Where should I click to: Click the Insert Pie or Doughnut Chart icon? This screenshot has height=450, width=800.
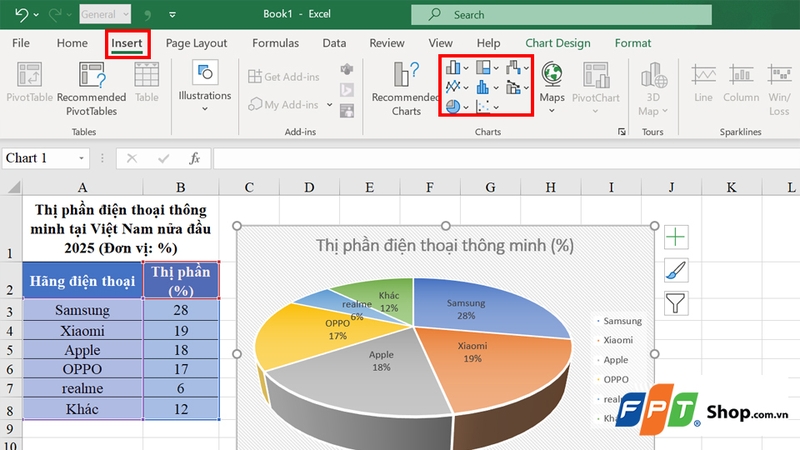[x=454, y=106]
